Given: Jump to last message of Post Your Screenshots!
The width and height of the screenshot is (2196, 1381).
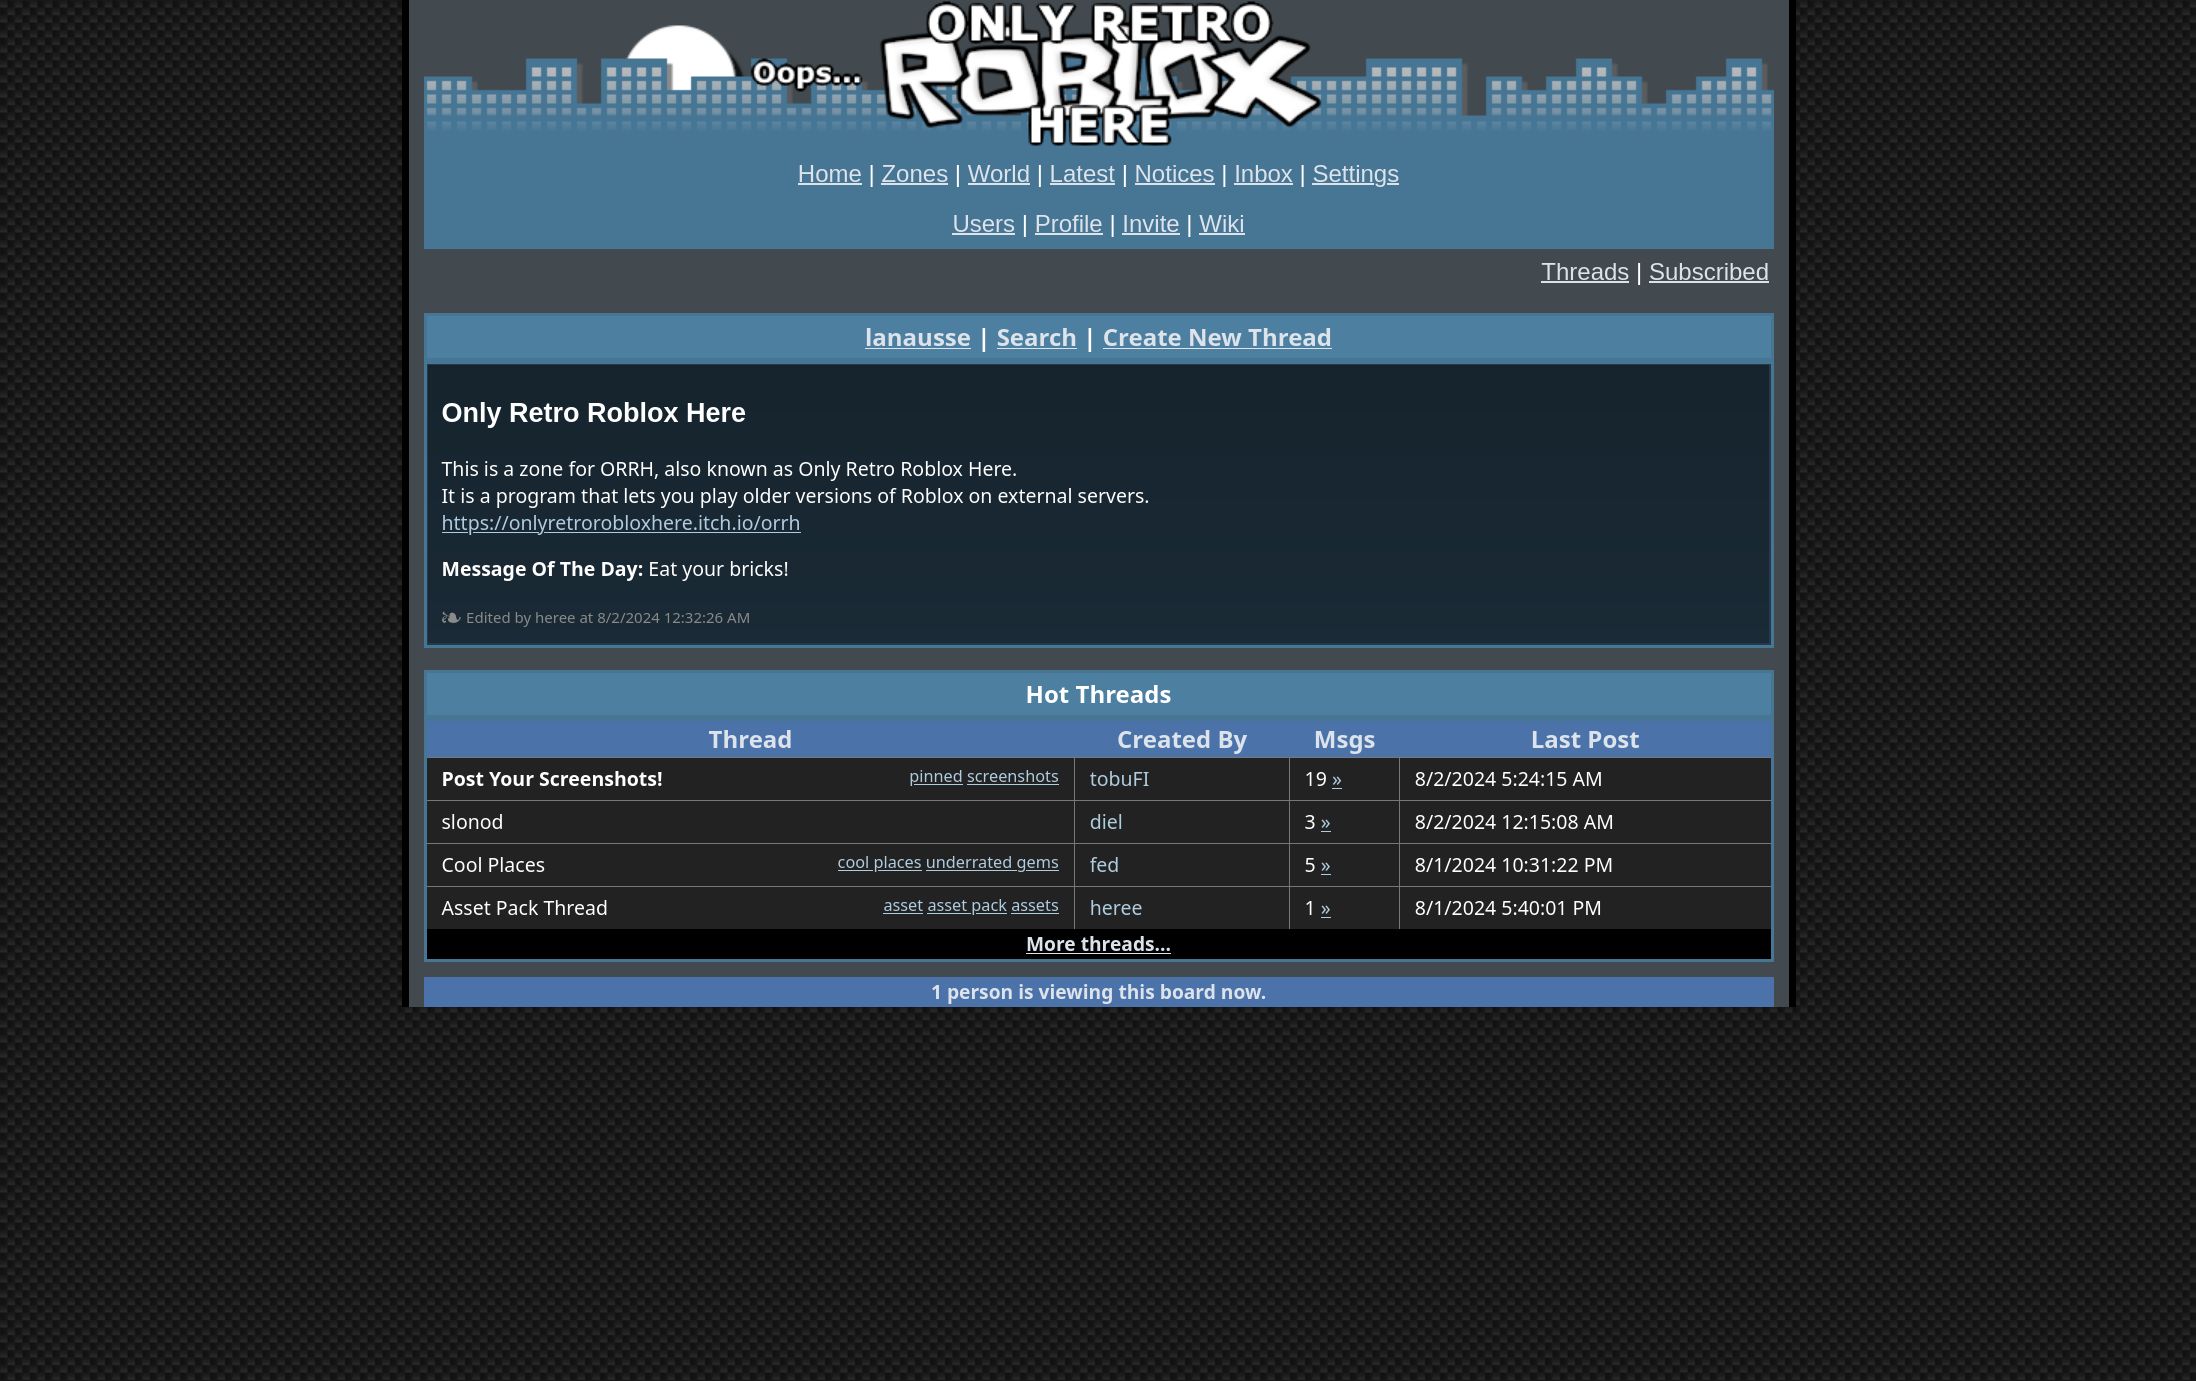Looking at the screenshot, I should pyautogui.click(x=1336, y=780).
